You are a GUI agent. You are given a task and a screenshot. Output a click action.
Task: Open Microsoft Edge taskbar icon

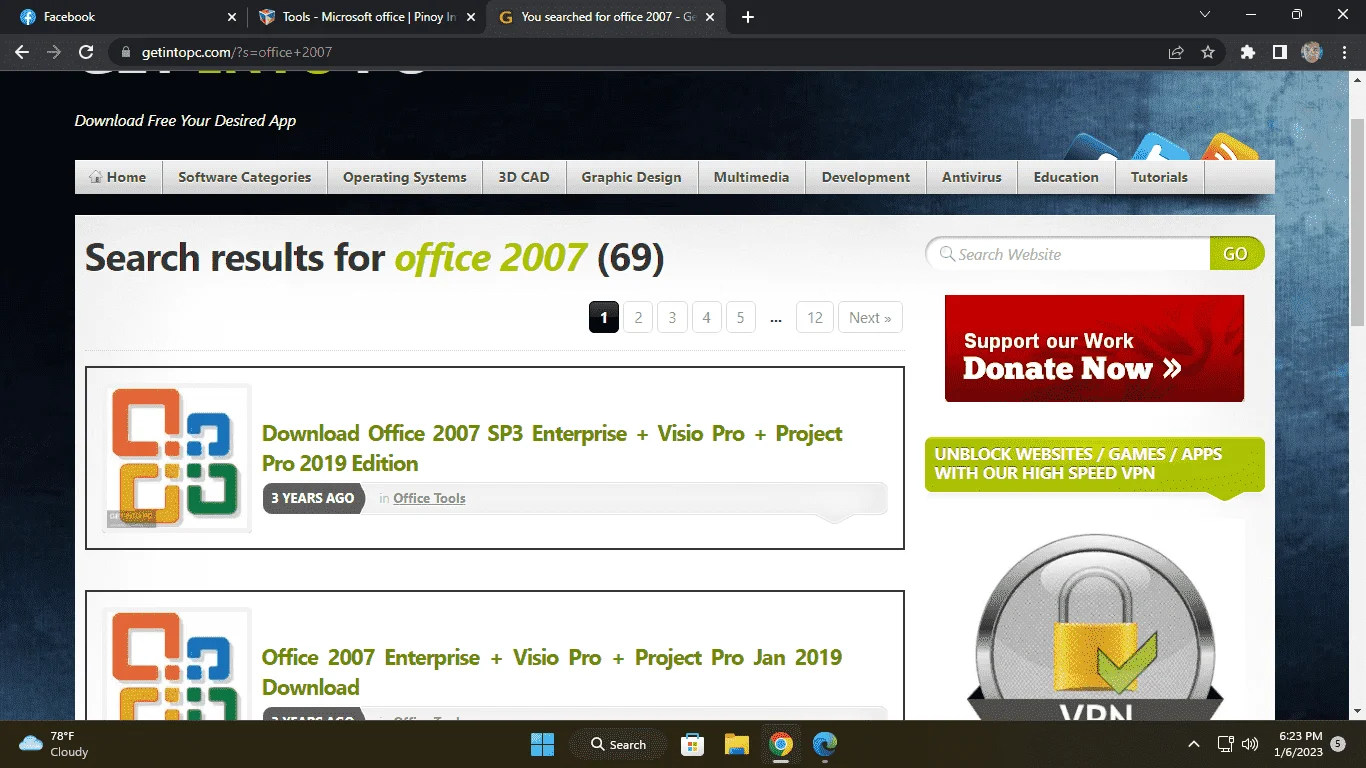[x=825, y=744]
